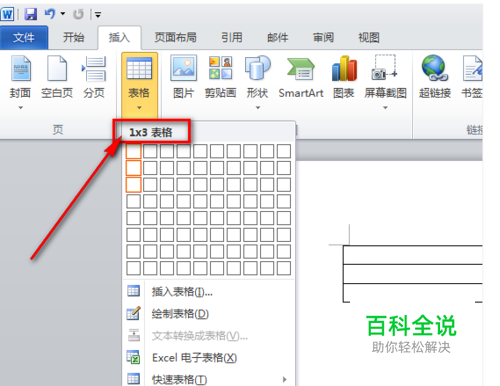Insert a cover page with 封面 icon
Image resolution: width=500 pixels, height=386 pixels.
21,69
